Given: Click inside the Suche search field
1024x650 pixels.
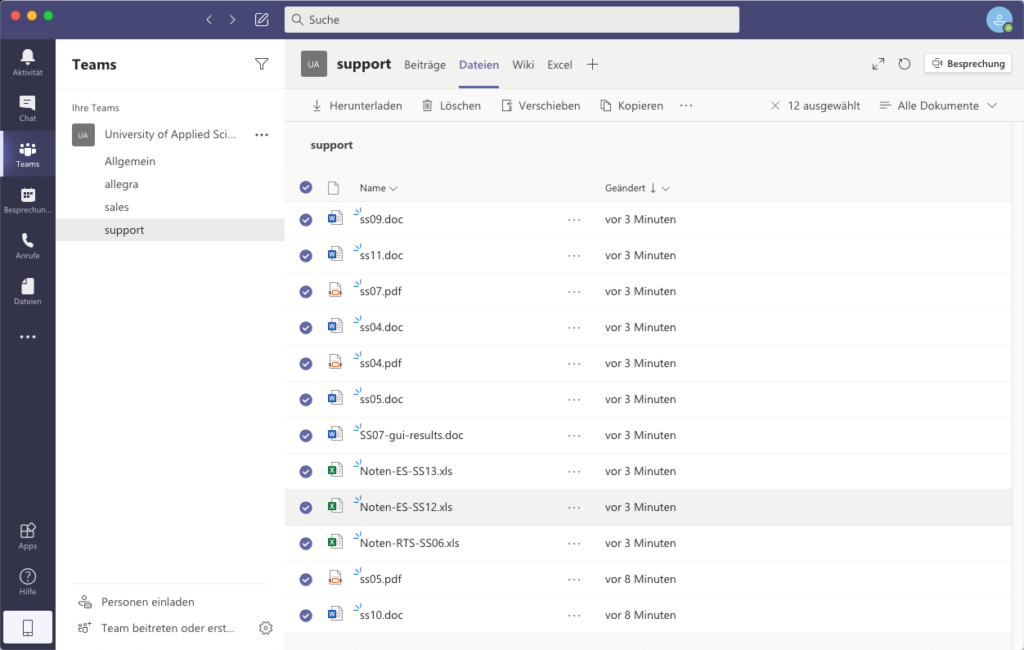Looking at the screenshot, I should pyautogui.click(x=512, y=19).
